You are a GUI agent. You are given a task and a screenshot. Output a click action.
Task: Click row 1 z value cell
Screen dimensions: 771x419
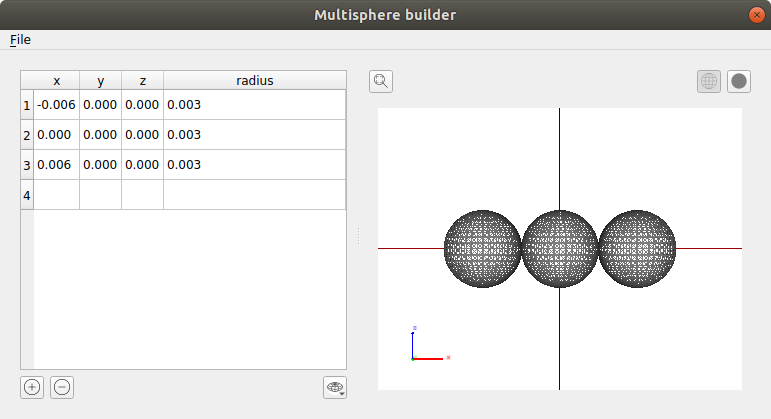click(x=143, y=105)
